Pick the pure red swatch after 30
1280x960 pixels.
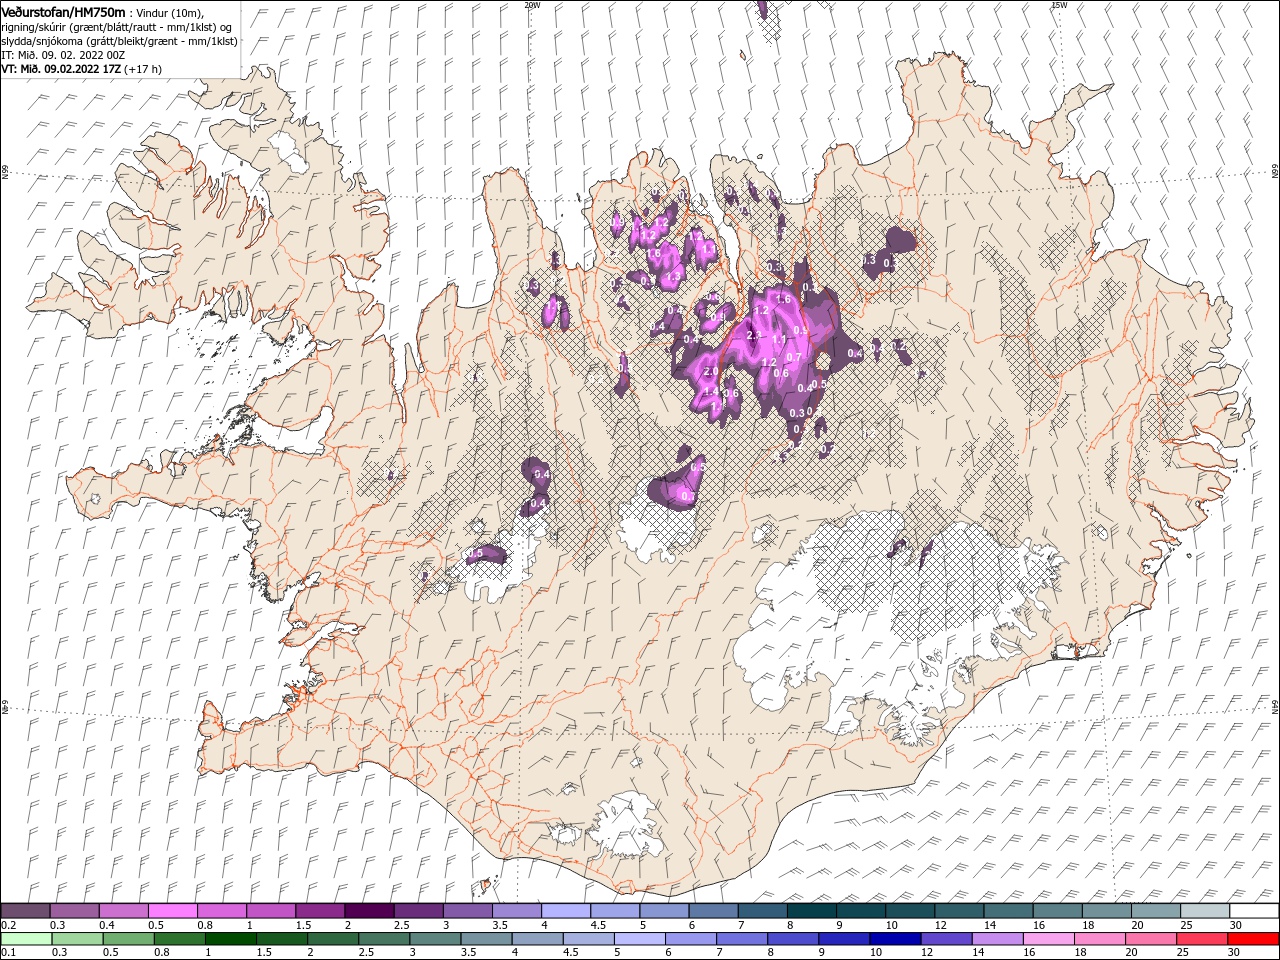point(1253,939)
